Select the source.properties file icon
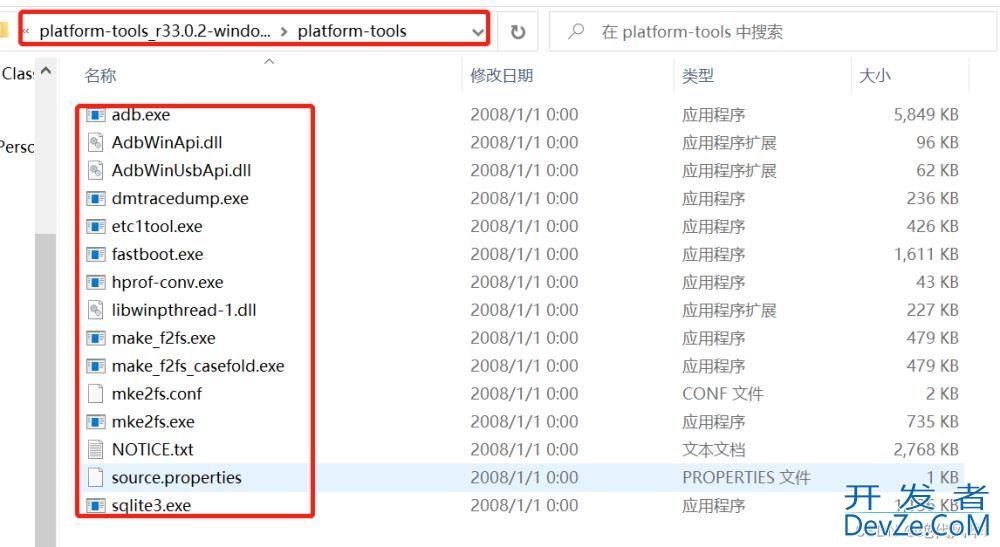The width and height of the screenshot is (1000, 547). tap(96, 478)
